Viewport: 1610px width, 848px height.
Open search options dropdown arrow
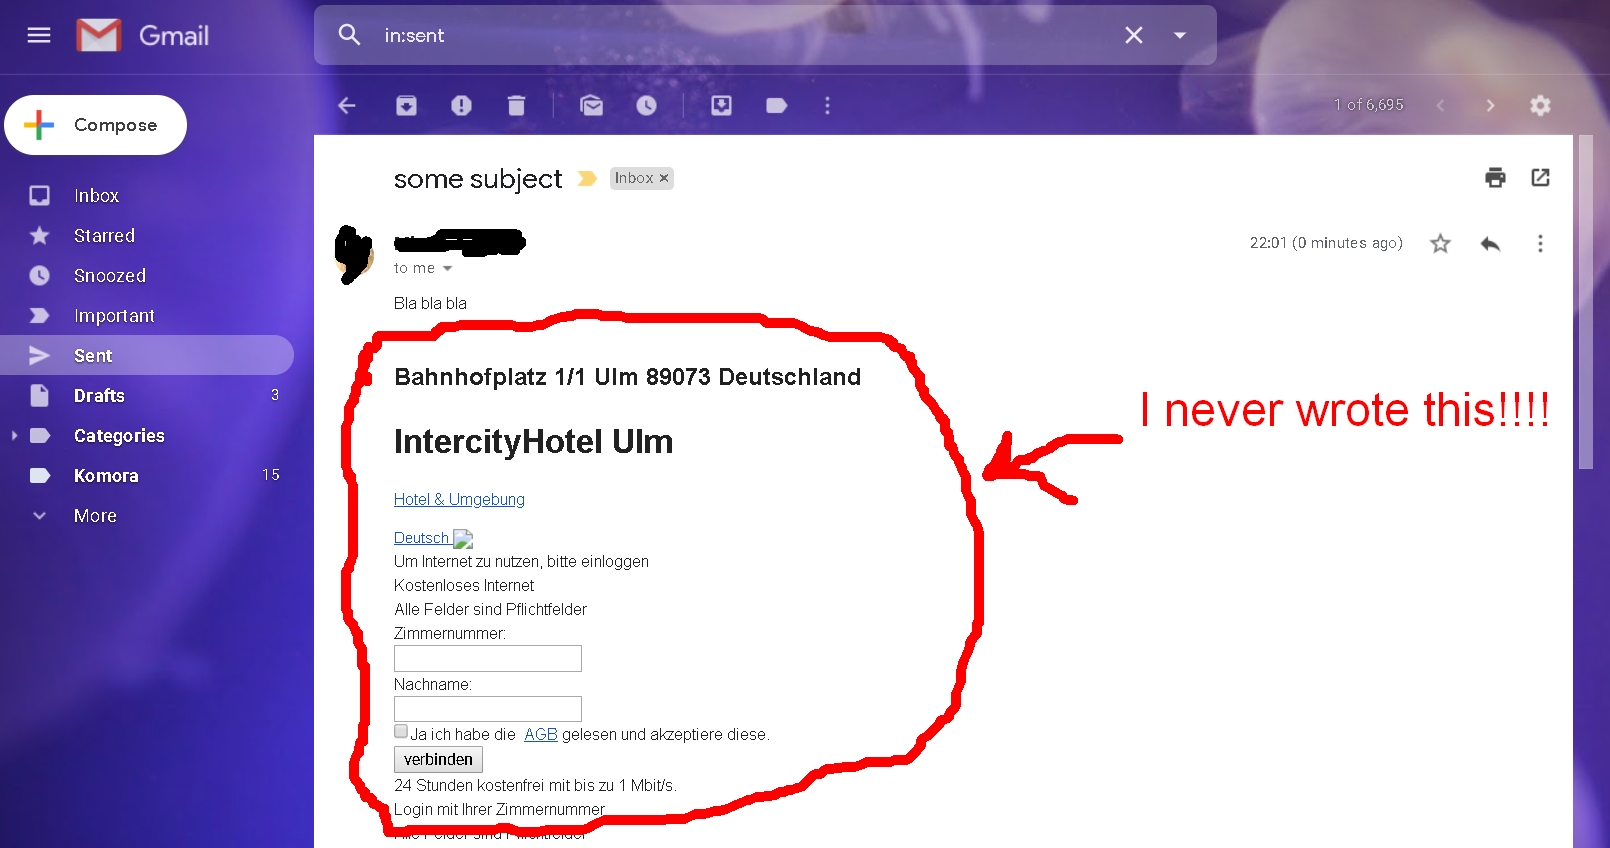[x=1180, y=35]
